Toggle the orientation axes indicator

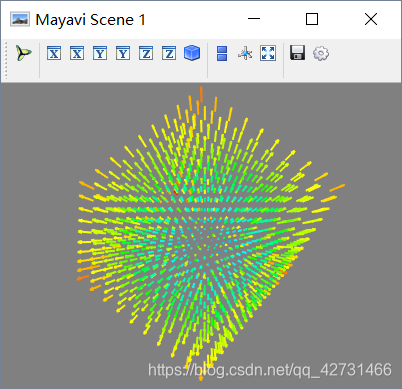pyautogui.click(x=245, y=53)
